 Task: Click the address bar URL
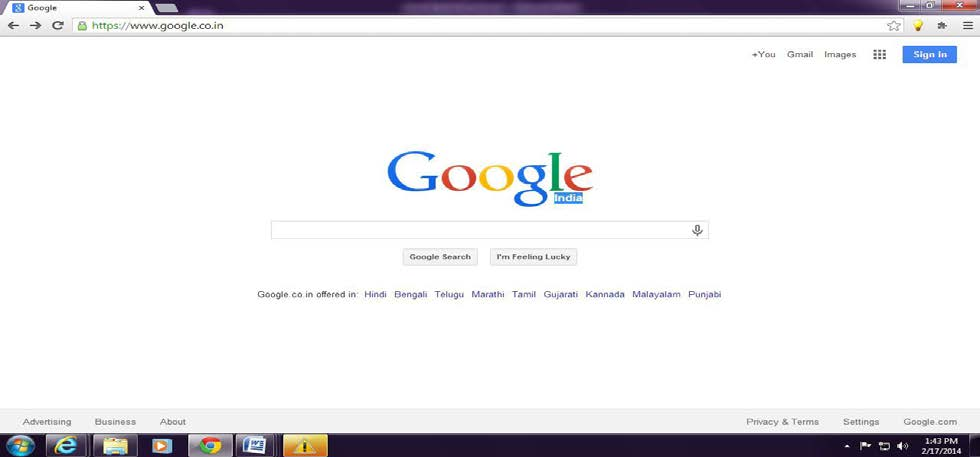158,26
